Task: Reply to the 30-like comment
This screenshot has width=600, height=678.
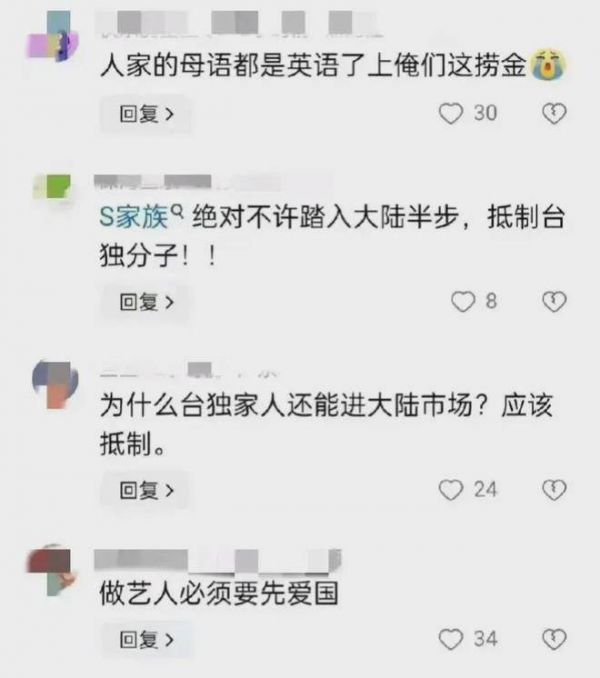Action: pos(146,114)
